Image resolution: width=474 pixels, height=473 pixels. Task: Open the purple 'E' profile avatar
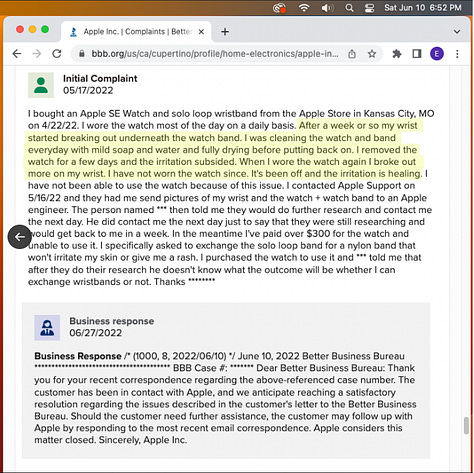click(x=437, y=54)
